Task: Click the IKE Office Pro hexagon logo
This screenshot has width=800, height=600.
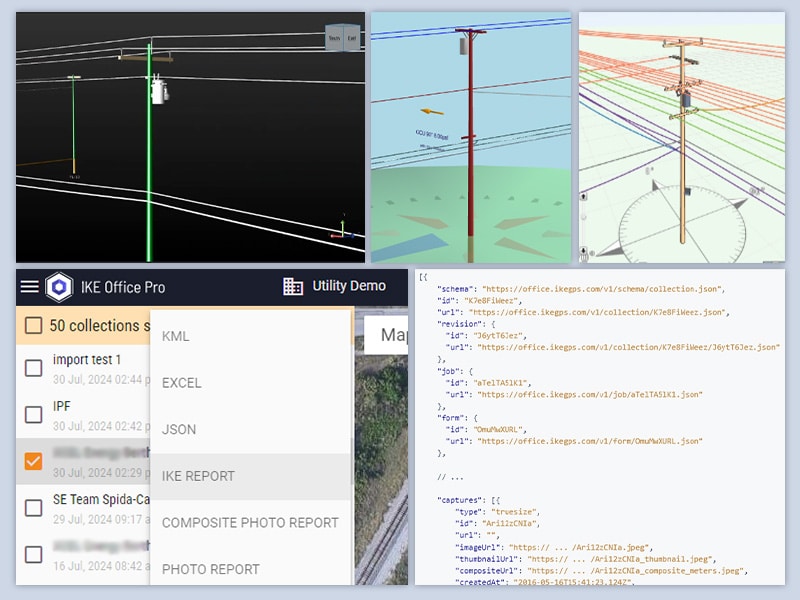Action: coord(59,287)
